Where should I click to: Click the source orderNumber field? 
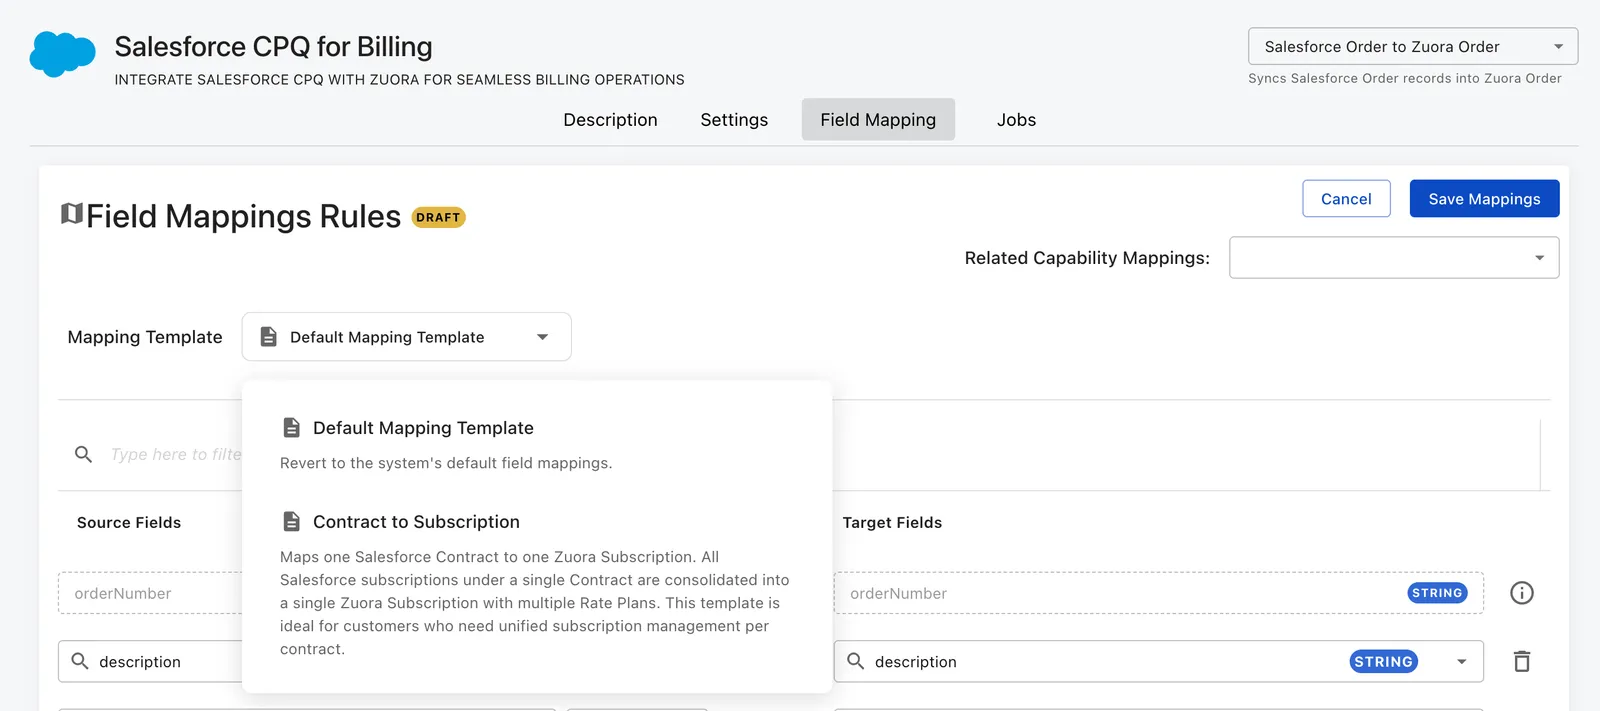coord(150,593)
